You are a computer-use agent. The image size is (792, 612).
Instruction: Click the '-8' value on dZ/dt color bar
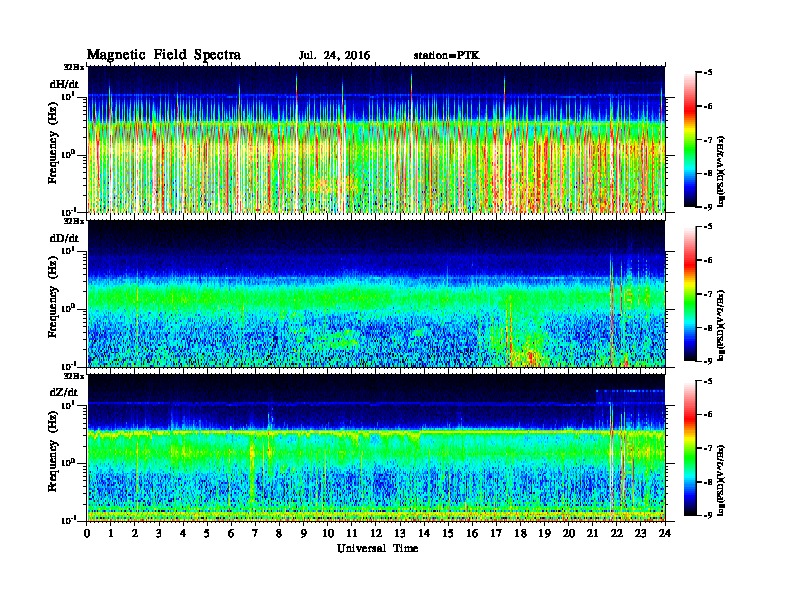pyautogui.click(x=706, y=482)
